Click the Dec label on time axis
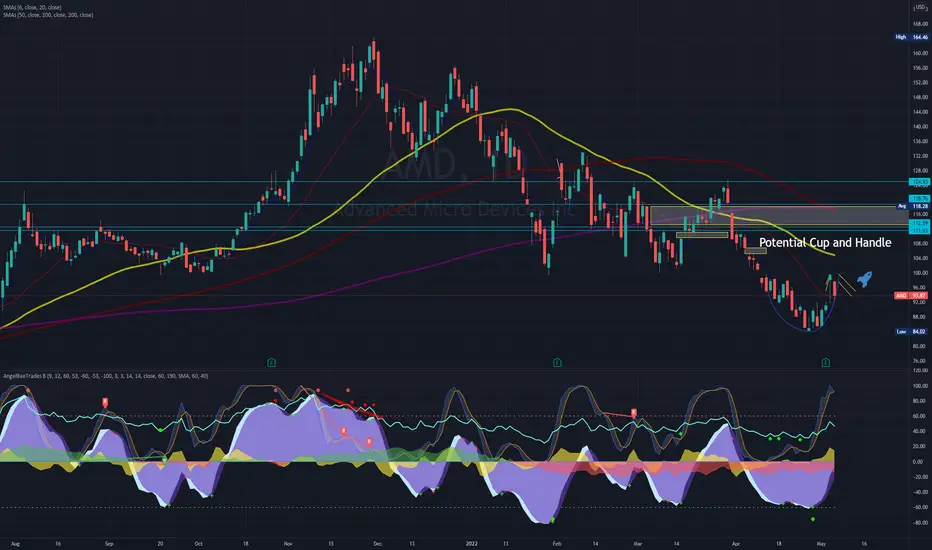This screenshot has height=550, width=932. (377, 543)
